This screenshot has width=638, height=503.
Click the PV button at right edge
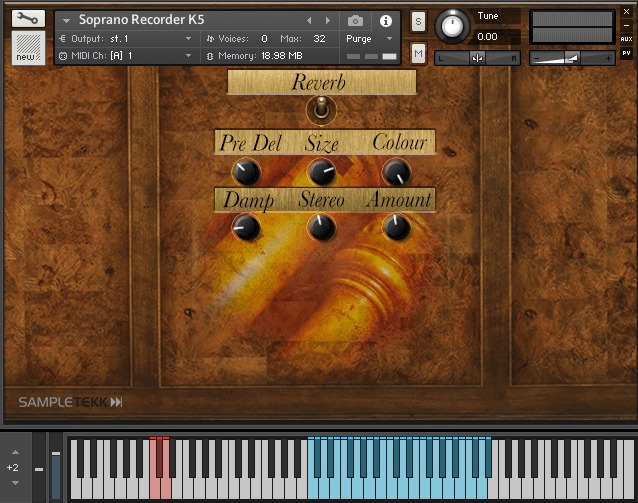tap(627, 52)
